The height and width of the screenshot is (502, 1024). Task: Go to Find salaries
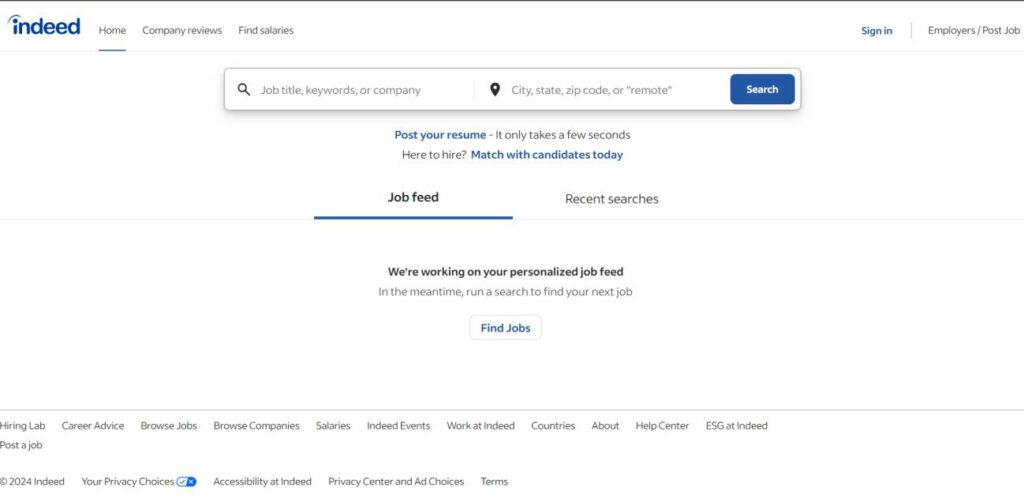(x=266, y=30)
